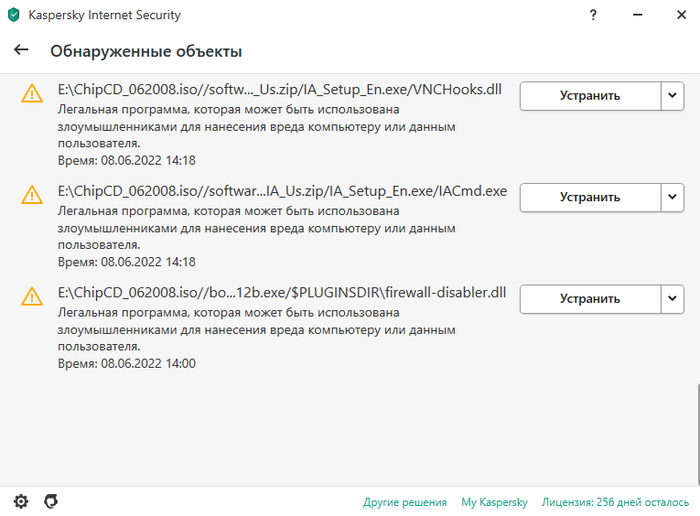Minimize the Kaspersky window
Screen dimensions: 700x516
click(636, 16)
